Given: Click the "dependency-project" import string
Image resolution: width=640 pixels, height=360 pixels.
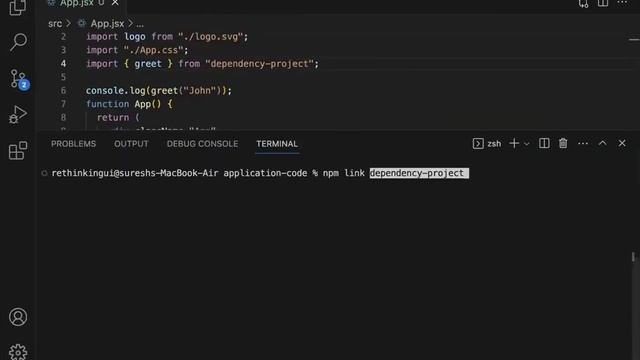Looking at the screenshot, I should click(260, 64).
